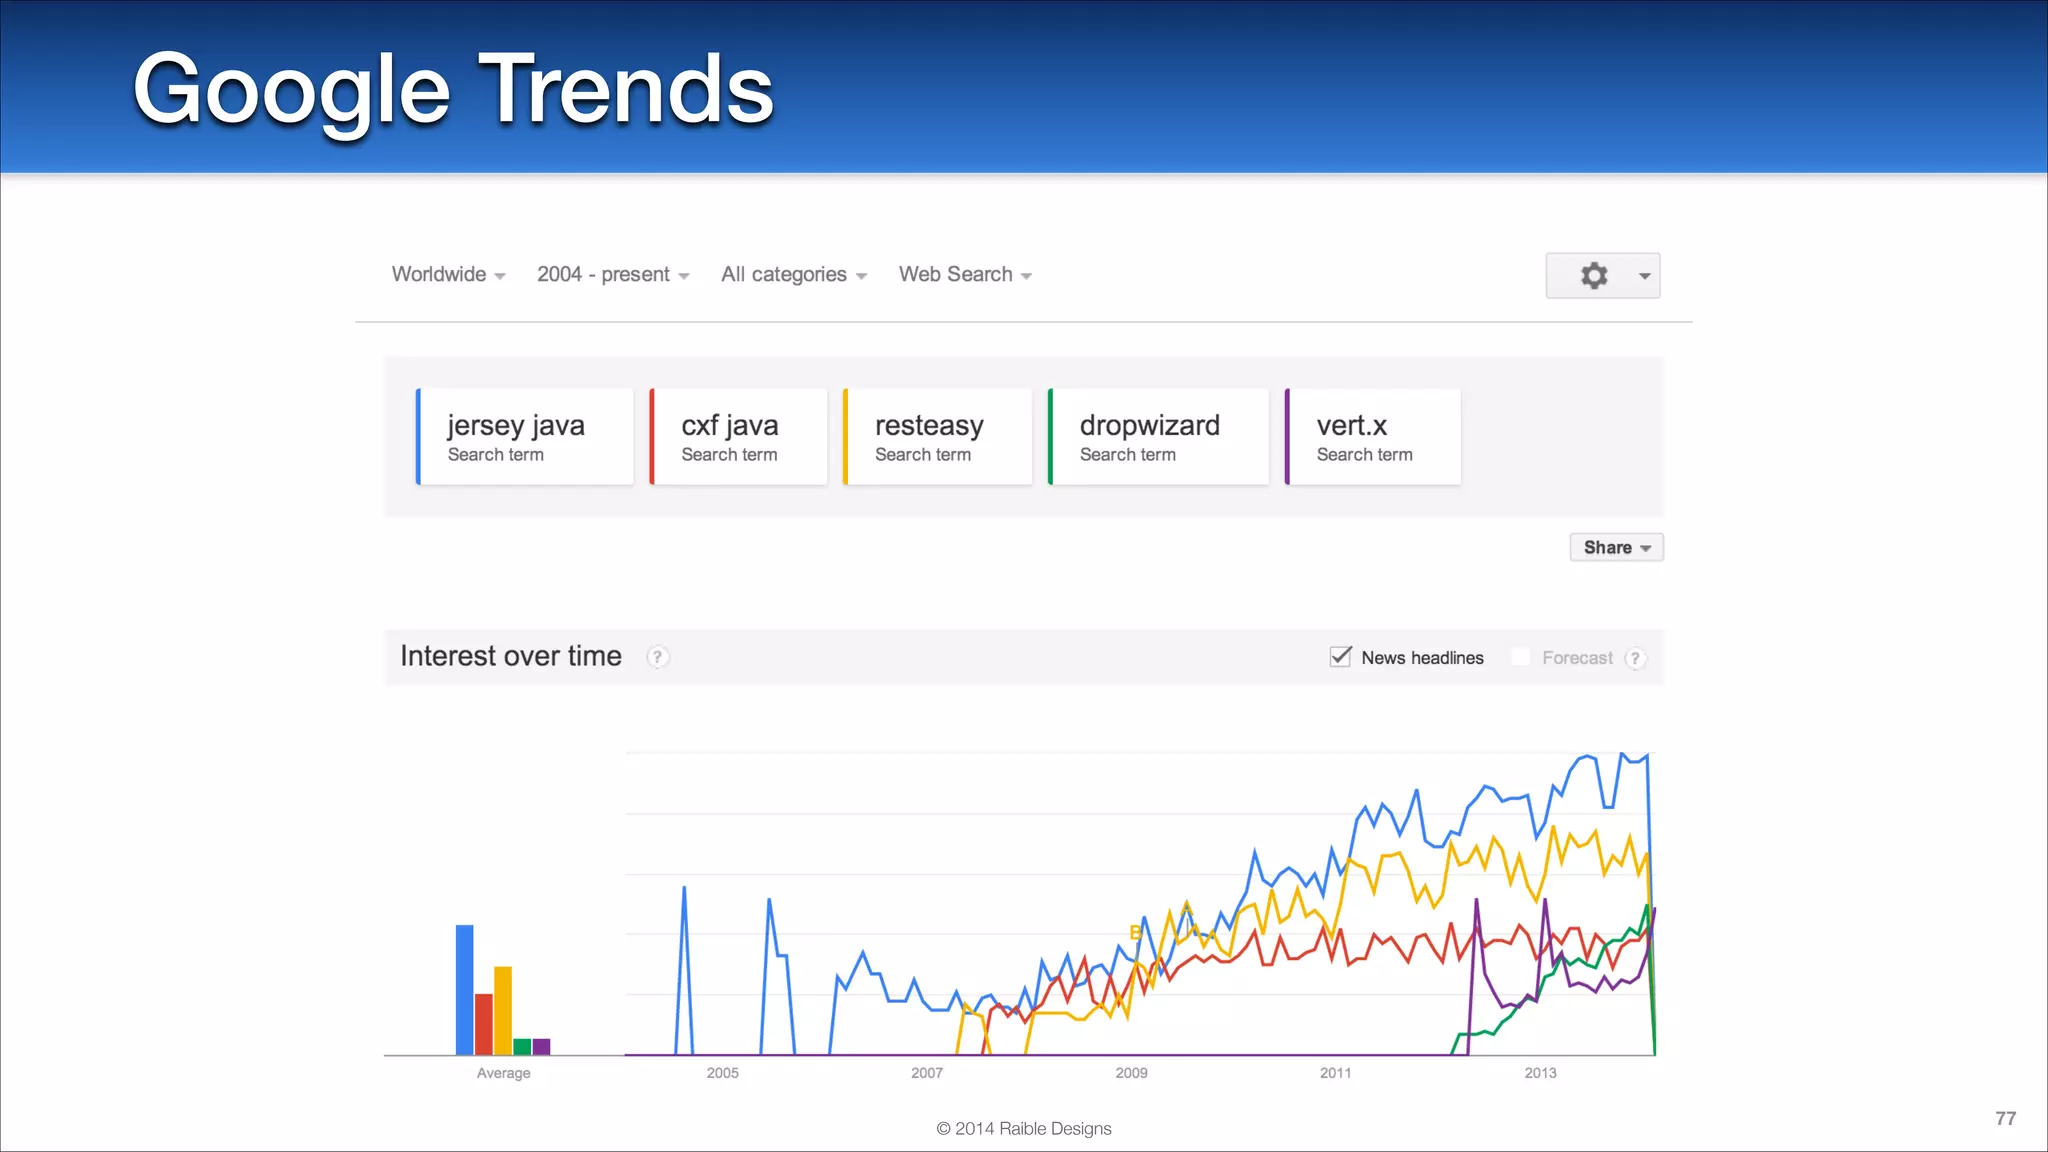
Task: Select the cxf java search term card
Action: tap(739, 437)
